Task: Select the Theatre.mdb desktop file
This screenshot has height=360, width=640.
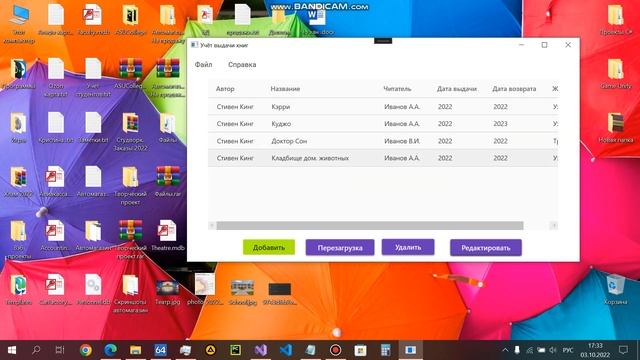Action: (168, 236)
